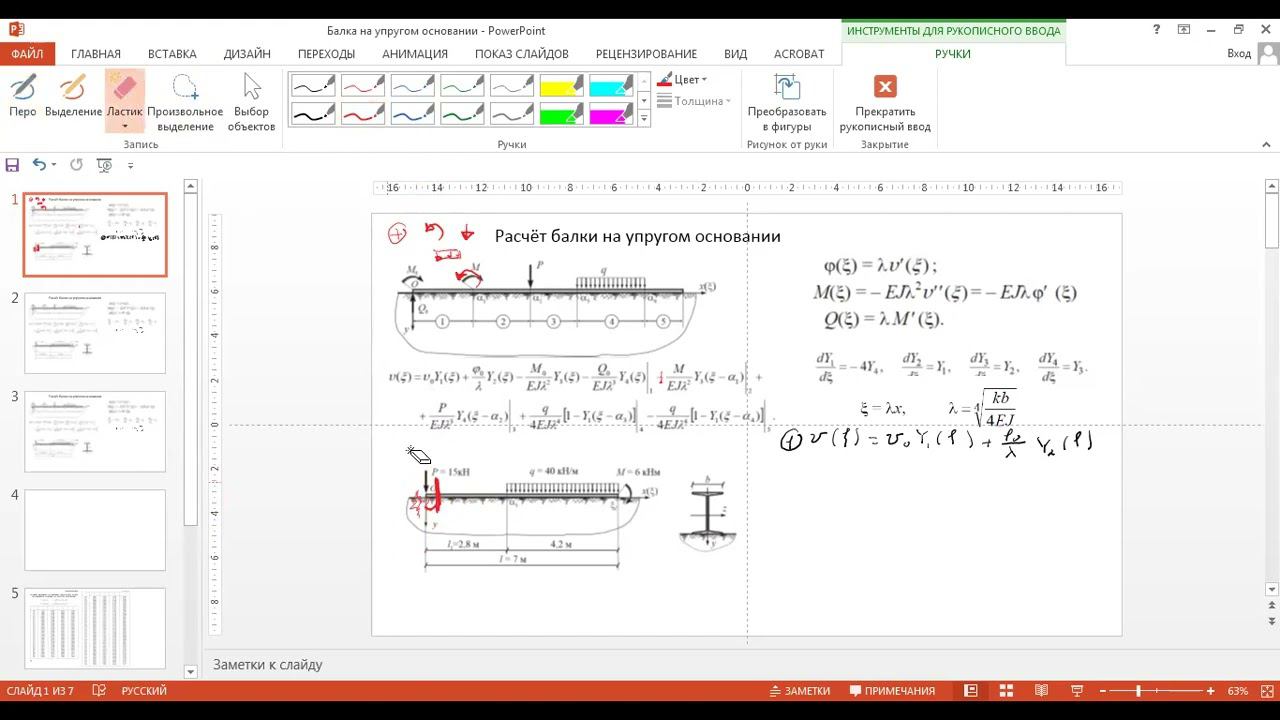Activate the Ластик eraser tool
Viewport: 1280px width, 720px height.
(125, 93)
